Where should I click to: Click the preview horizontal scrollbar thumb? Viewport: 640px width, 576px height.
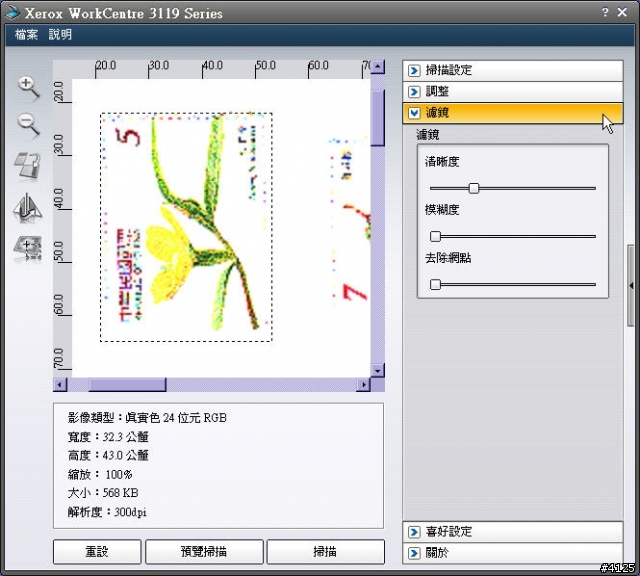(x=127, y=385)
